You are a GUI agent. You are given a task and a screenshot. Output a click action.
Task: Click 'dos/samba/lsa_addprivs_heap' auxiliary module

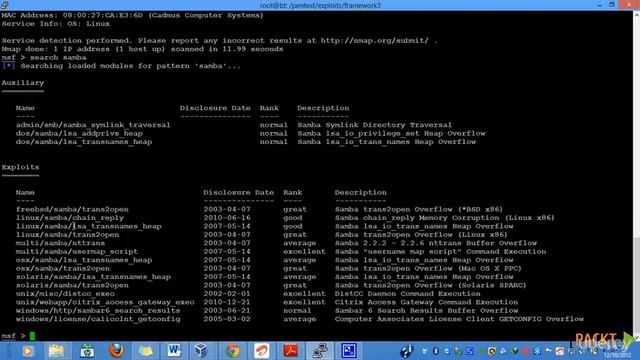point(79,133)
